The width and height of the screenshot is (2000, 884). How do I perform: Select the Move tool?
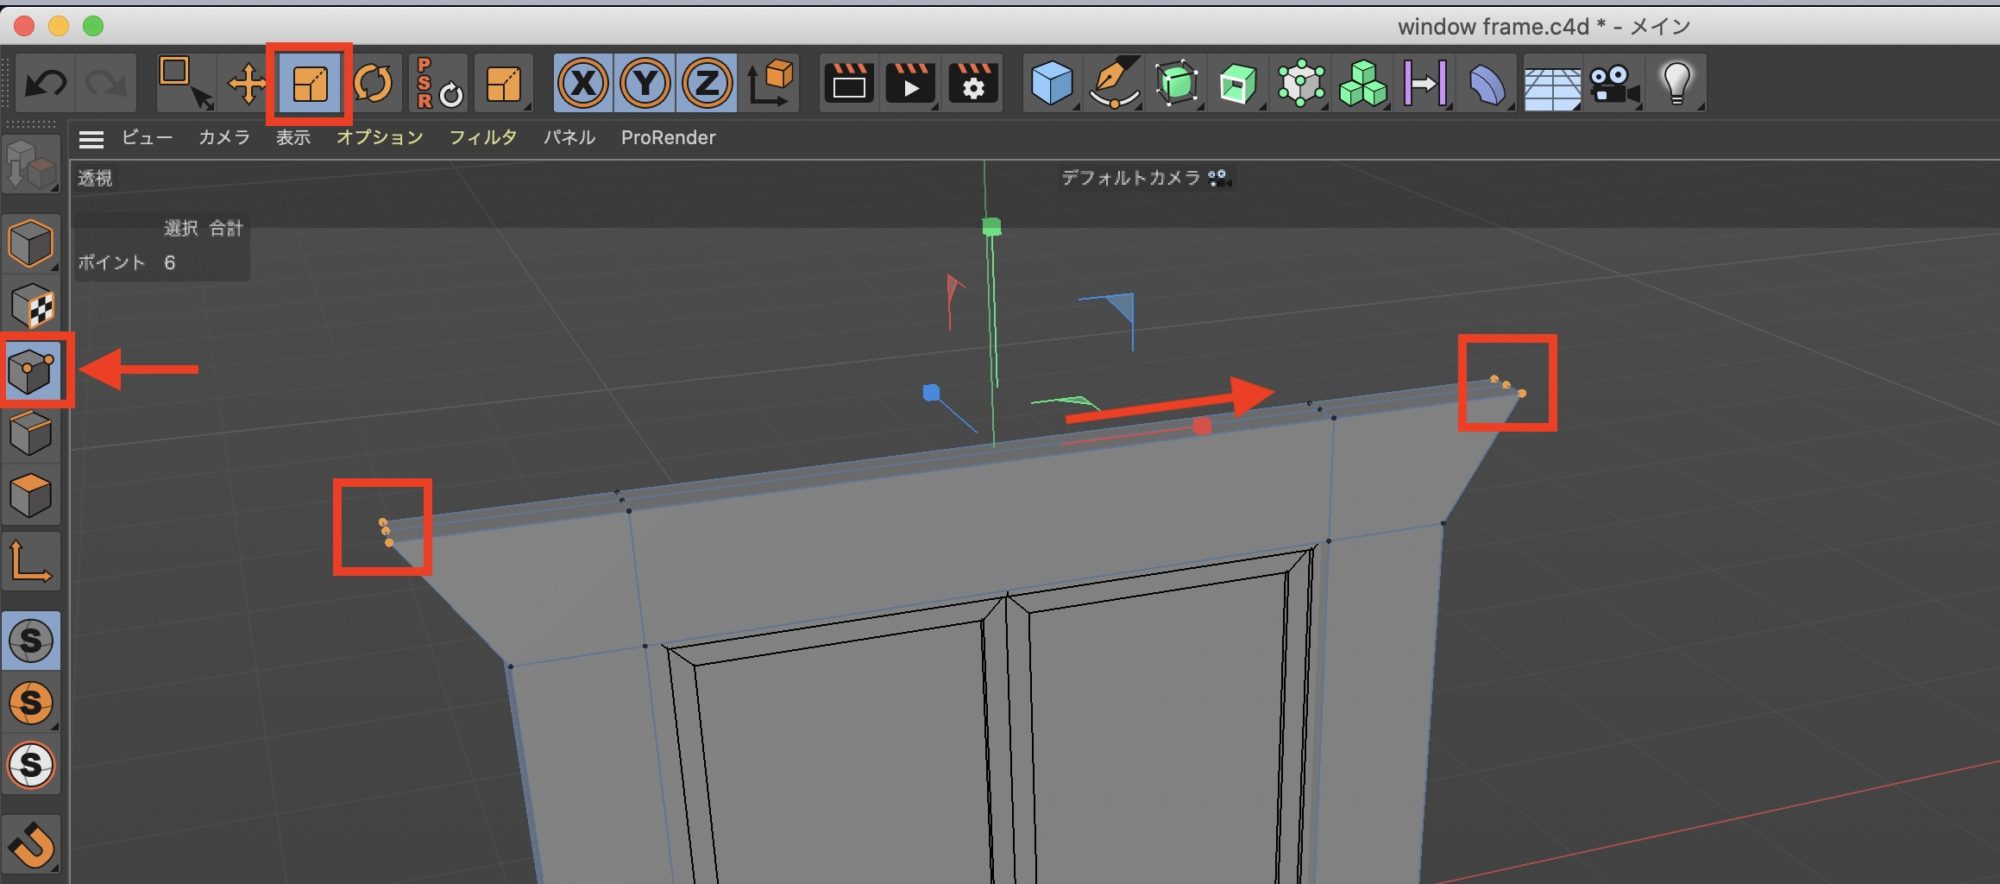tap(246, 84)
